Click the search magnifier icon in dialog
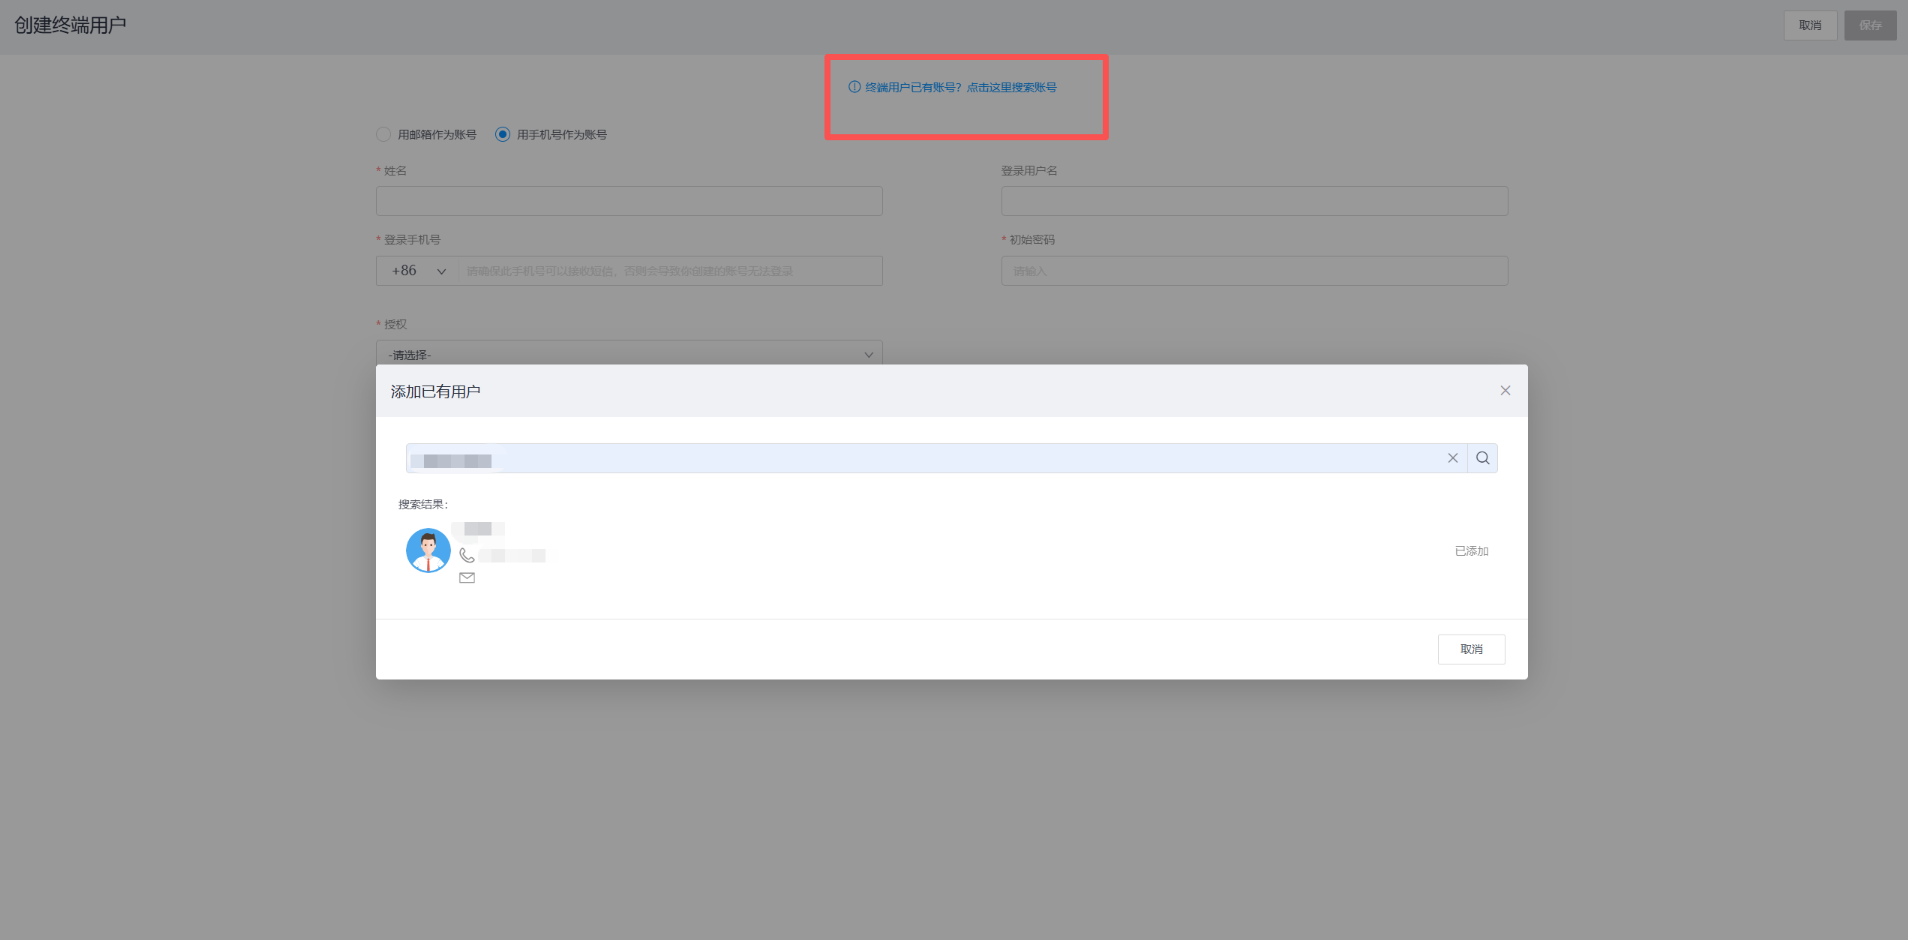1908x940 pixels. pos(1482,458)
